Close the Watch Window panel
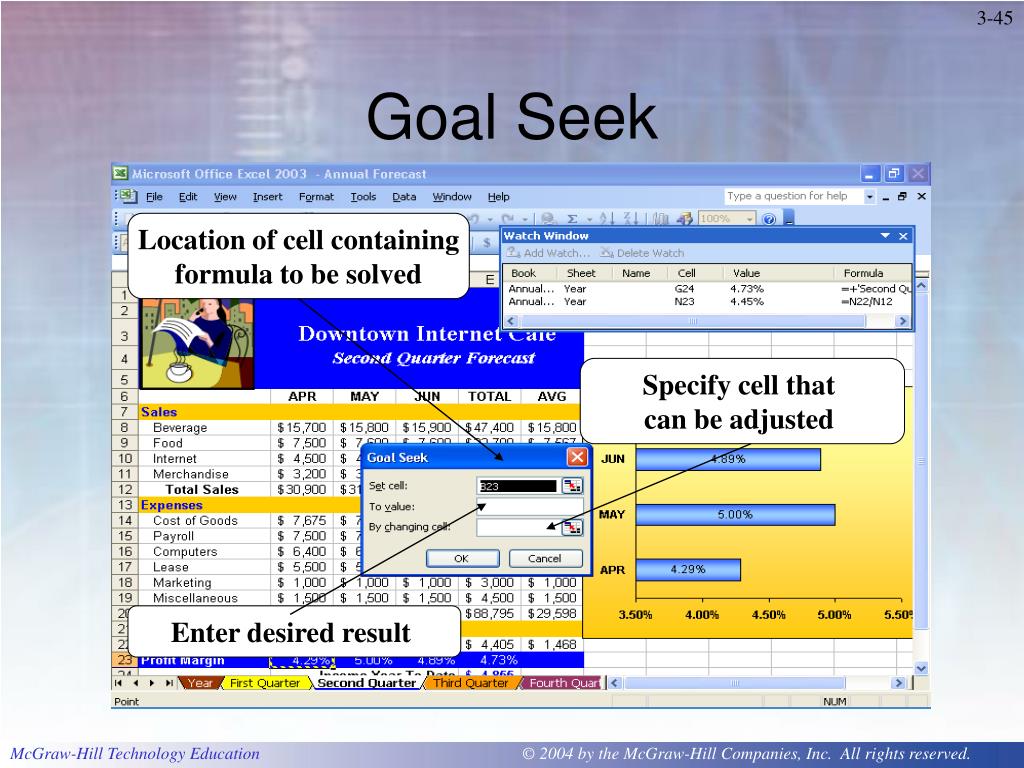The width and height of the screenshot is (1024, 768). pos(903,236)
